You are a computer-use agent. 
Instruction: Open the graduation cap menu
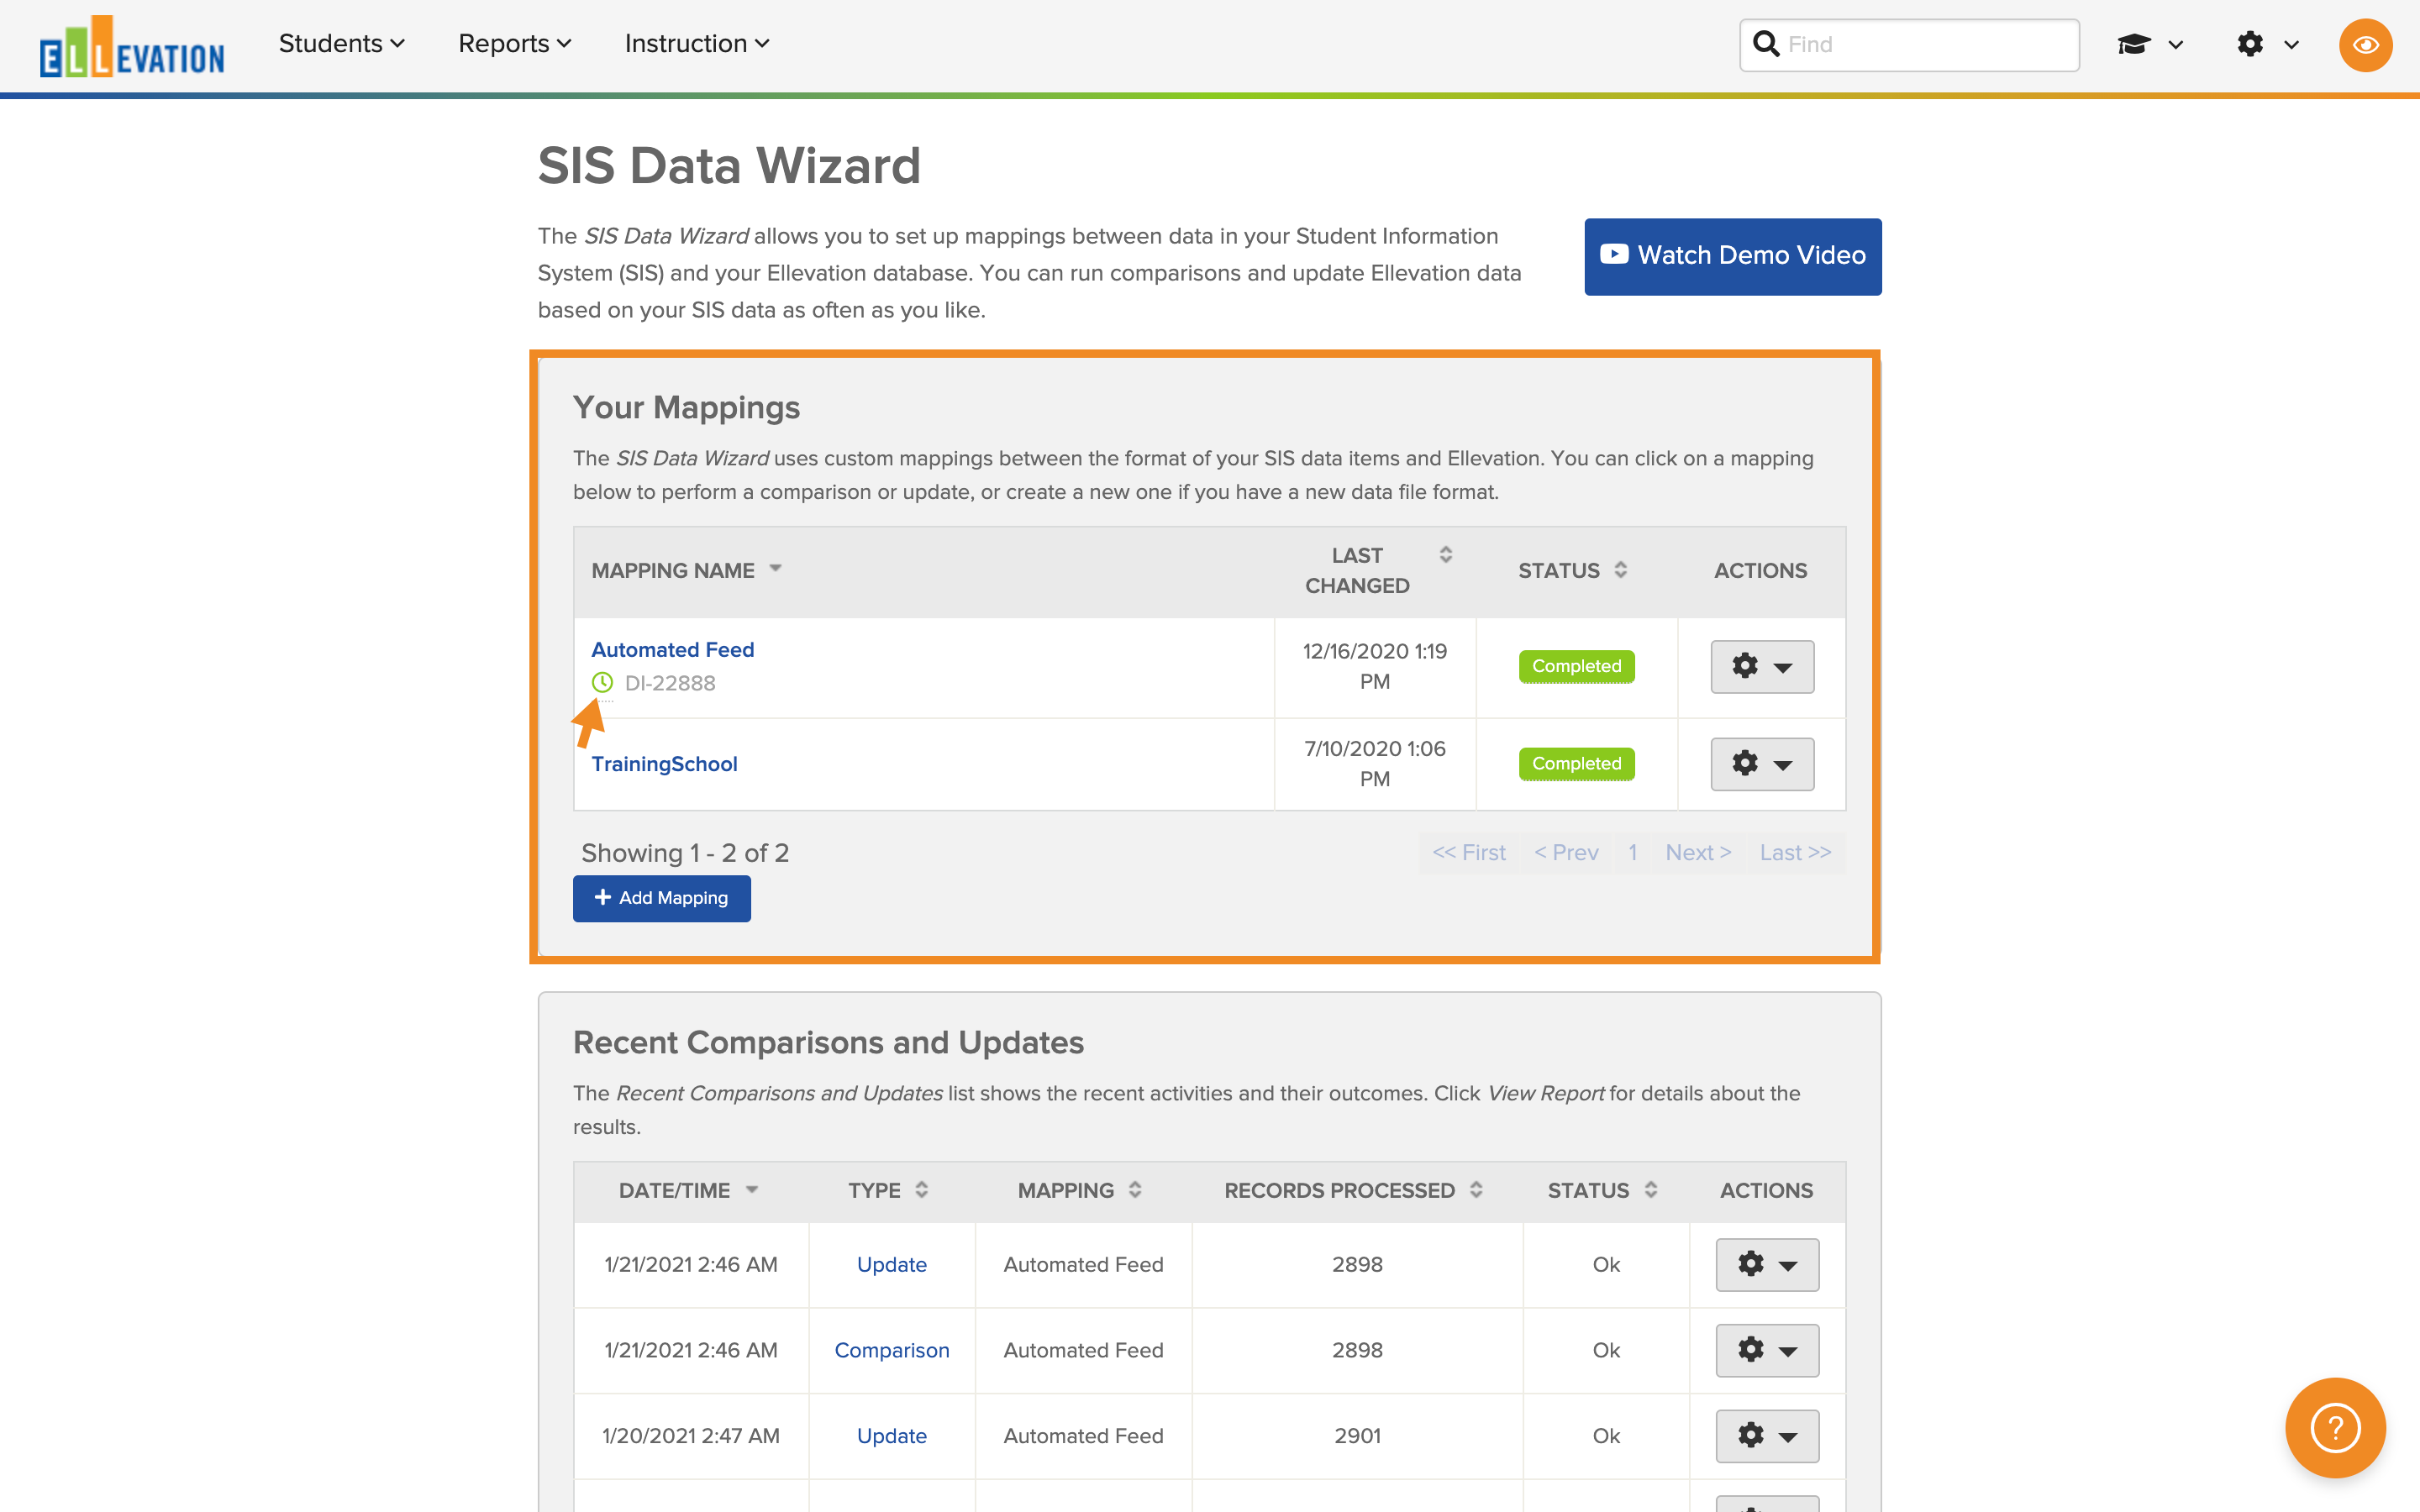pyautogui.click(x=2149, y=44)
